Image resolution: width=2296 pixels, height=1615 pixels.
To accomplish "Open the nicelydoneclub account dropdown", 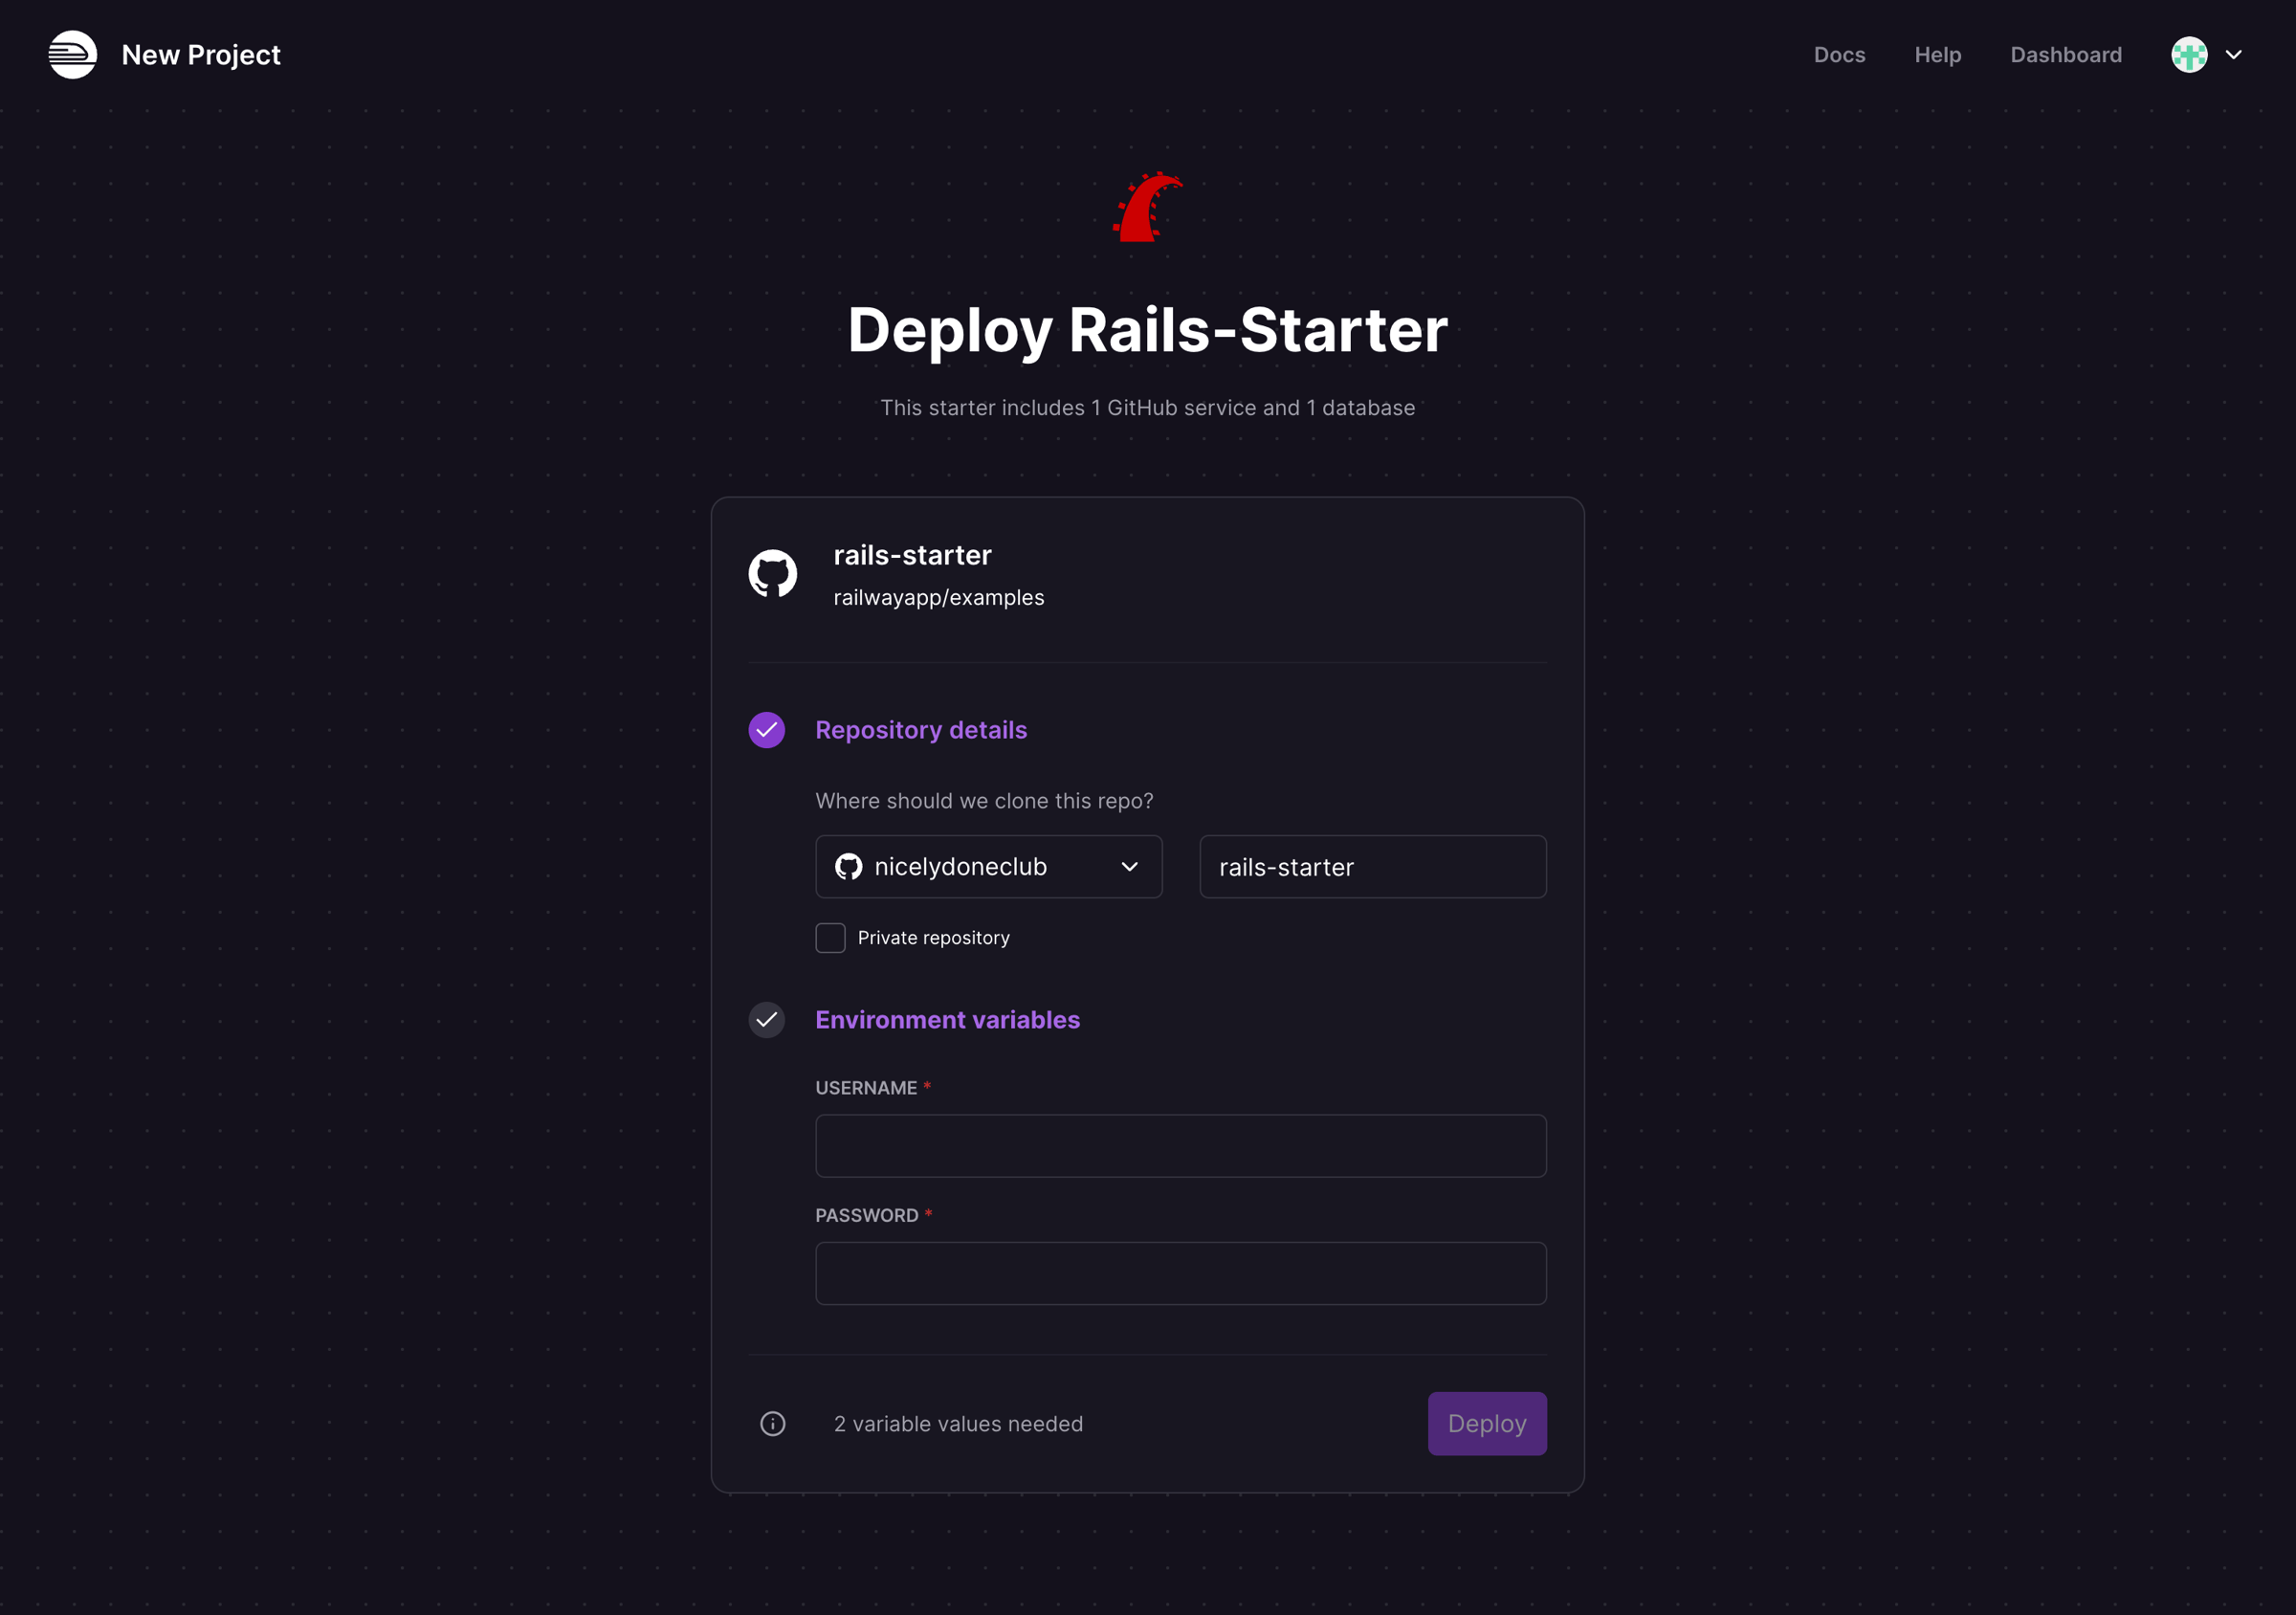I will (x=989, y=867).
